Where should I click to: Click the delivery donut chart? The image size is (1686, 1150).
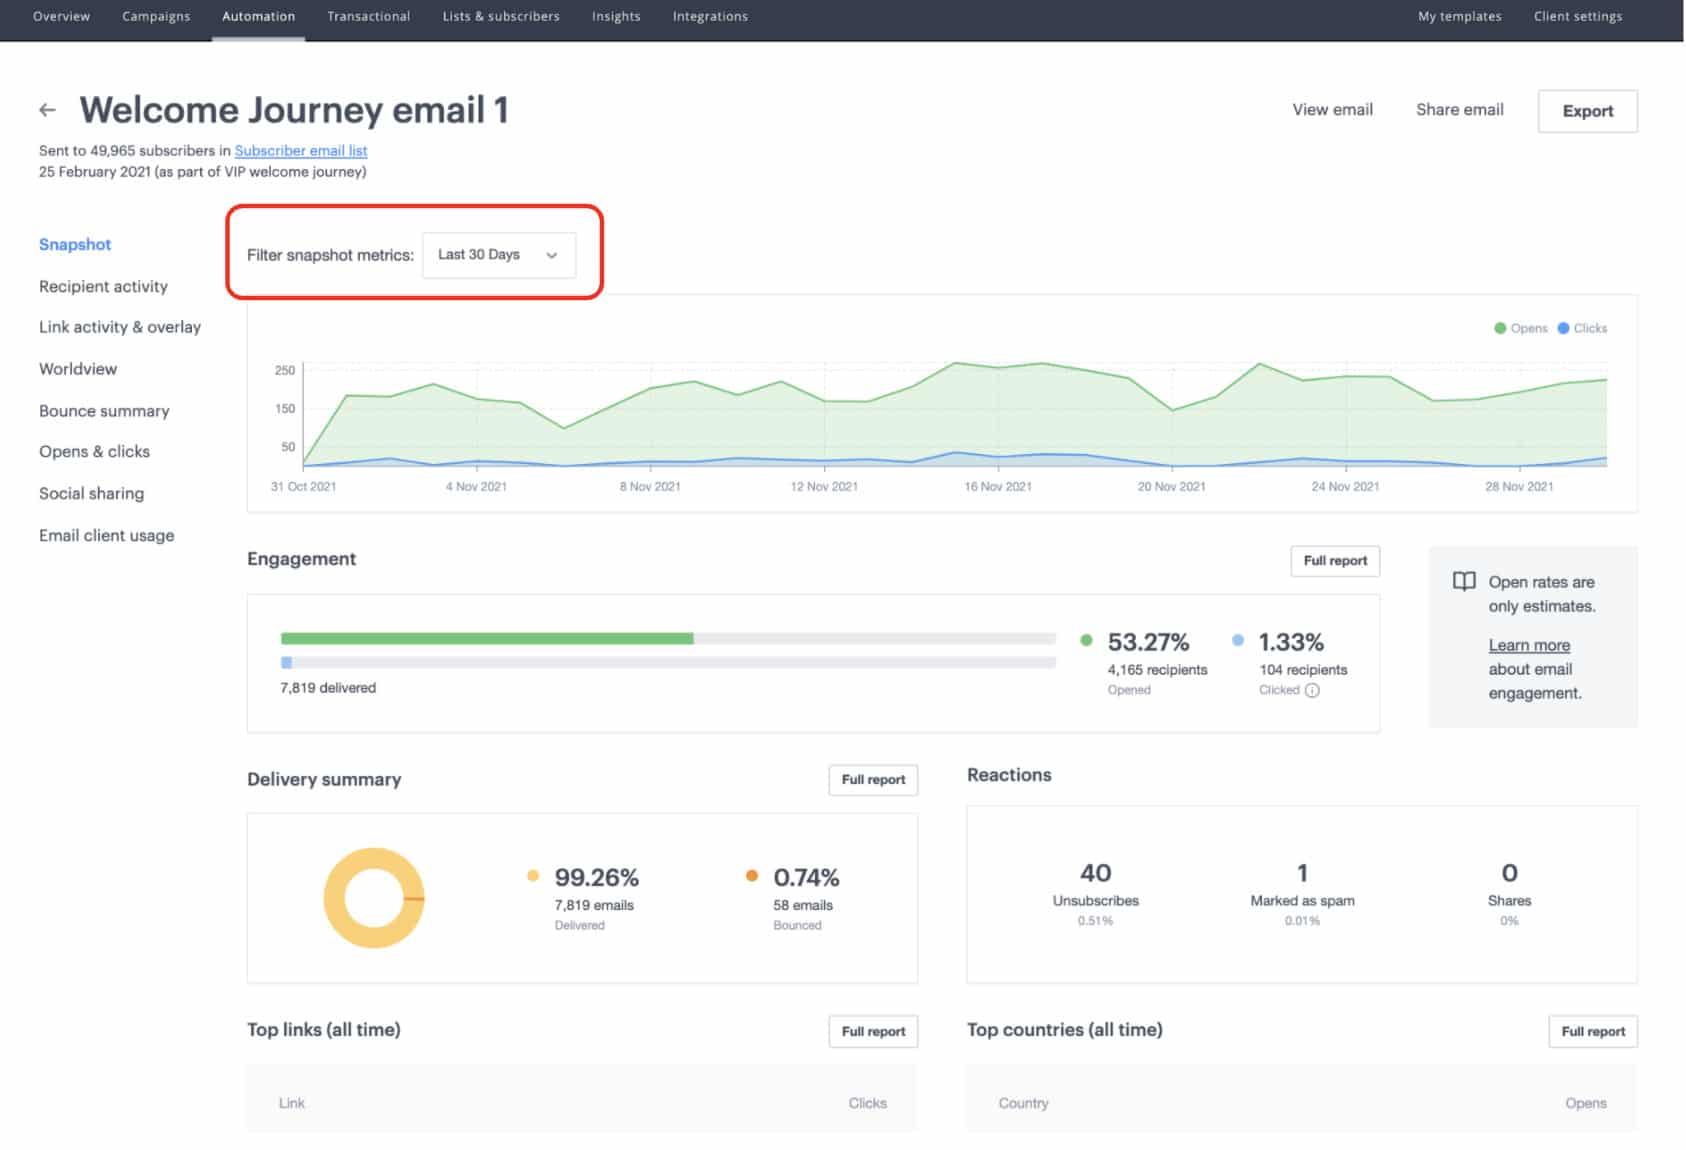[373, 898]
